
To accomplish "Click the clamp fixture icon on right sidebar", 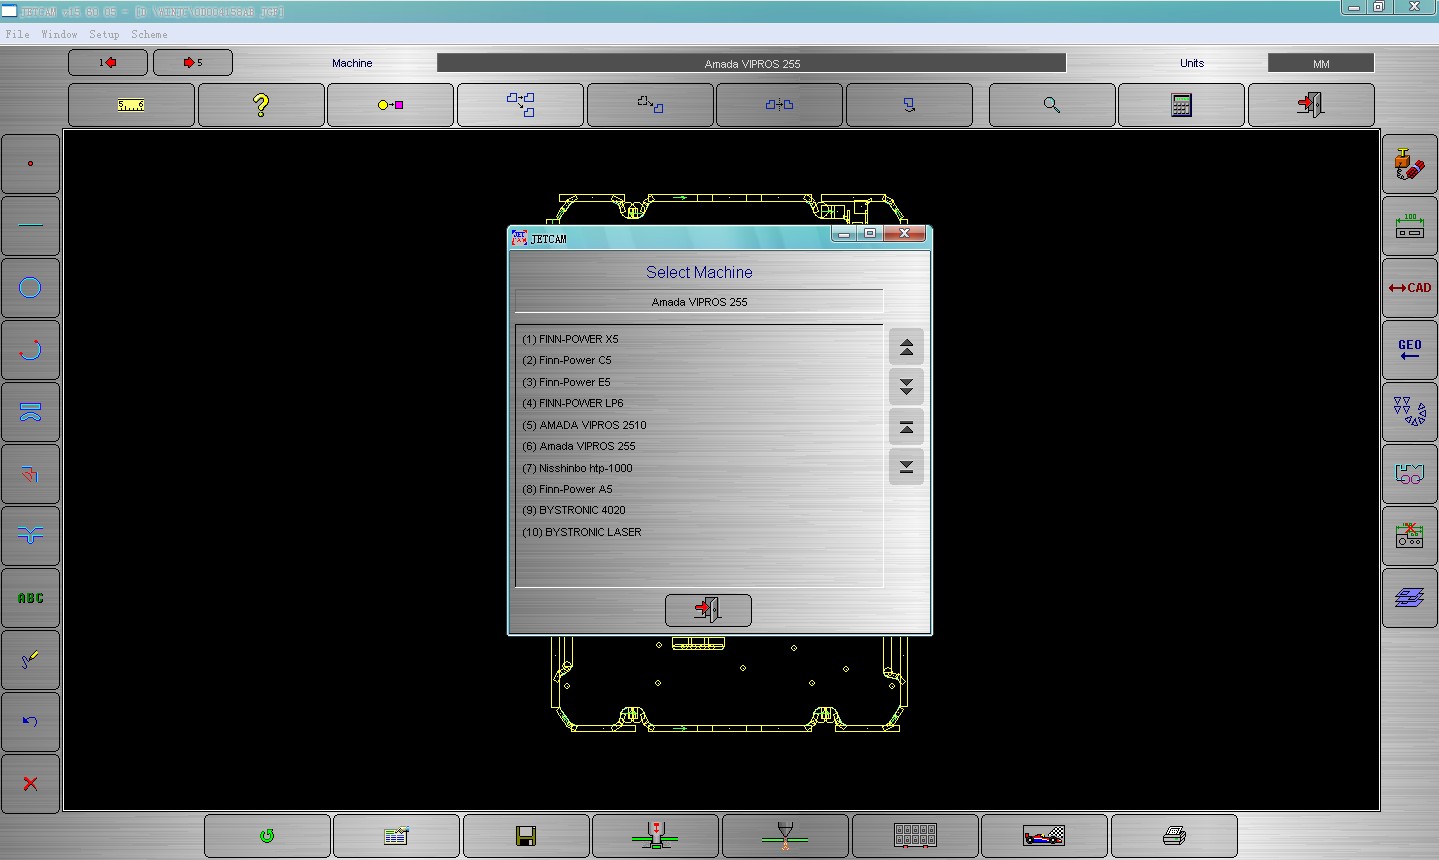I will [x=1410, y=474].
